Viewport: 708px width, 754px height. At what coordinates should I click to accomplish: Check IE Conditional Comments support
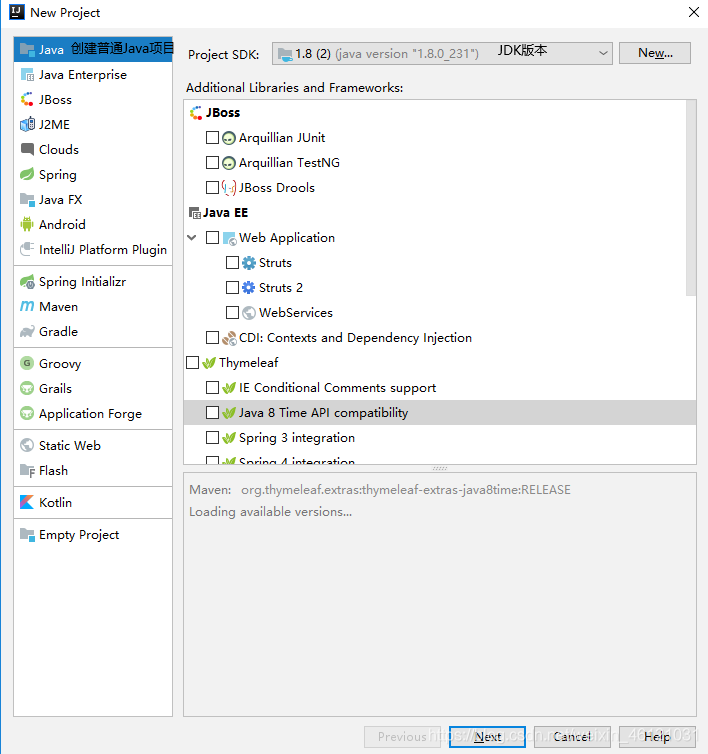point(212,388)
